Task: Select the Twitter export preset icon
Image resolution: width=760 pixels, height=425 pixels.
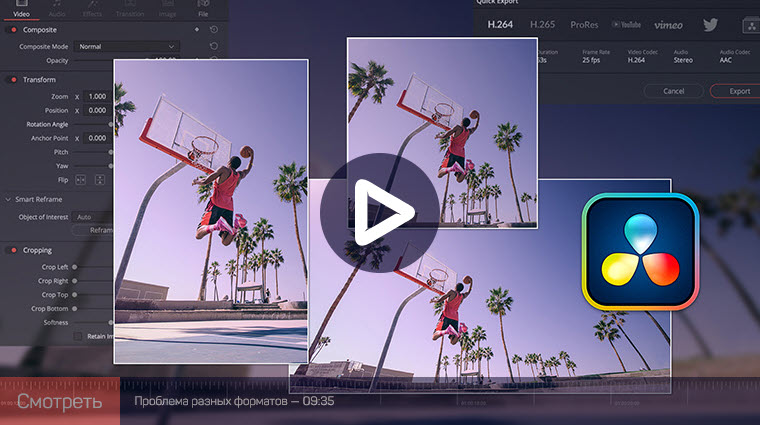Action: point(710,25)
